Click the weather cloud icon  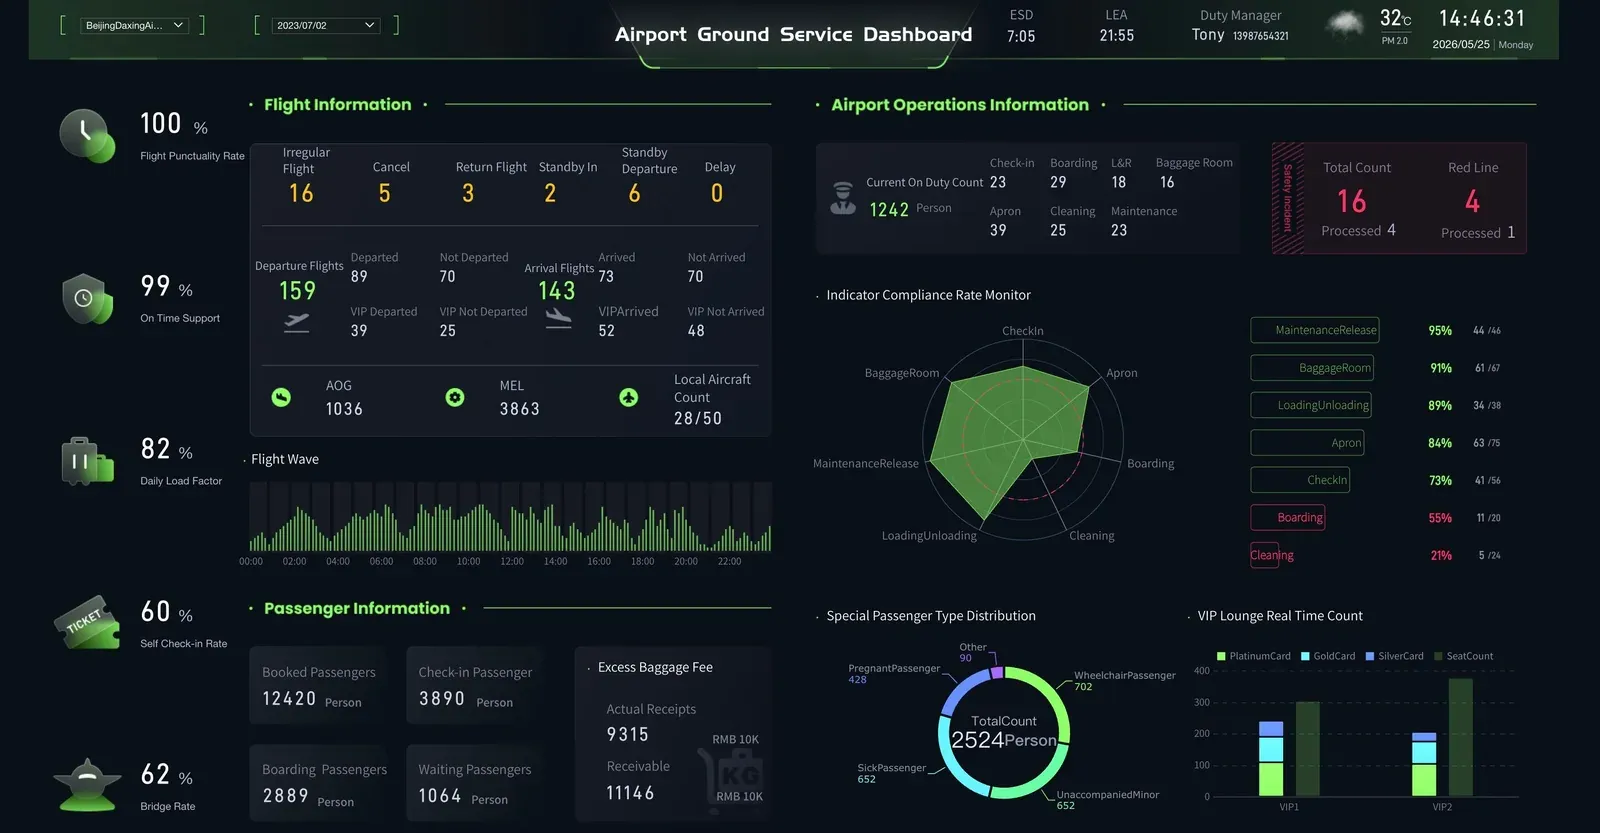pyautogui.click(x=1345, y=25)
